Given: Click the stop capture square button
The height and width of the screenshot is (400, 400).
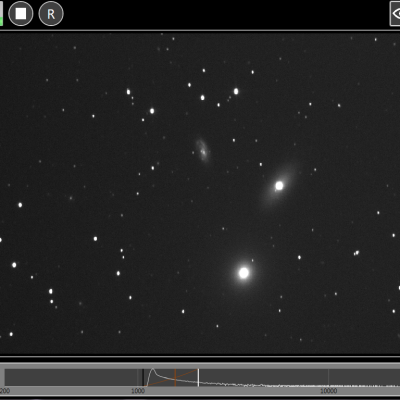Looking at the screenshot, I should (21, 14).
